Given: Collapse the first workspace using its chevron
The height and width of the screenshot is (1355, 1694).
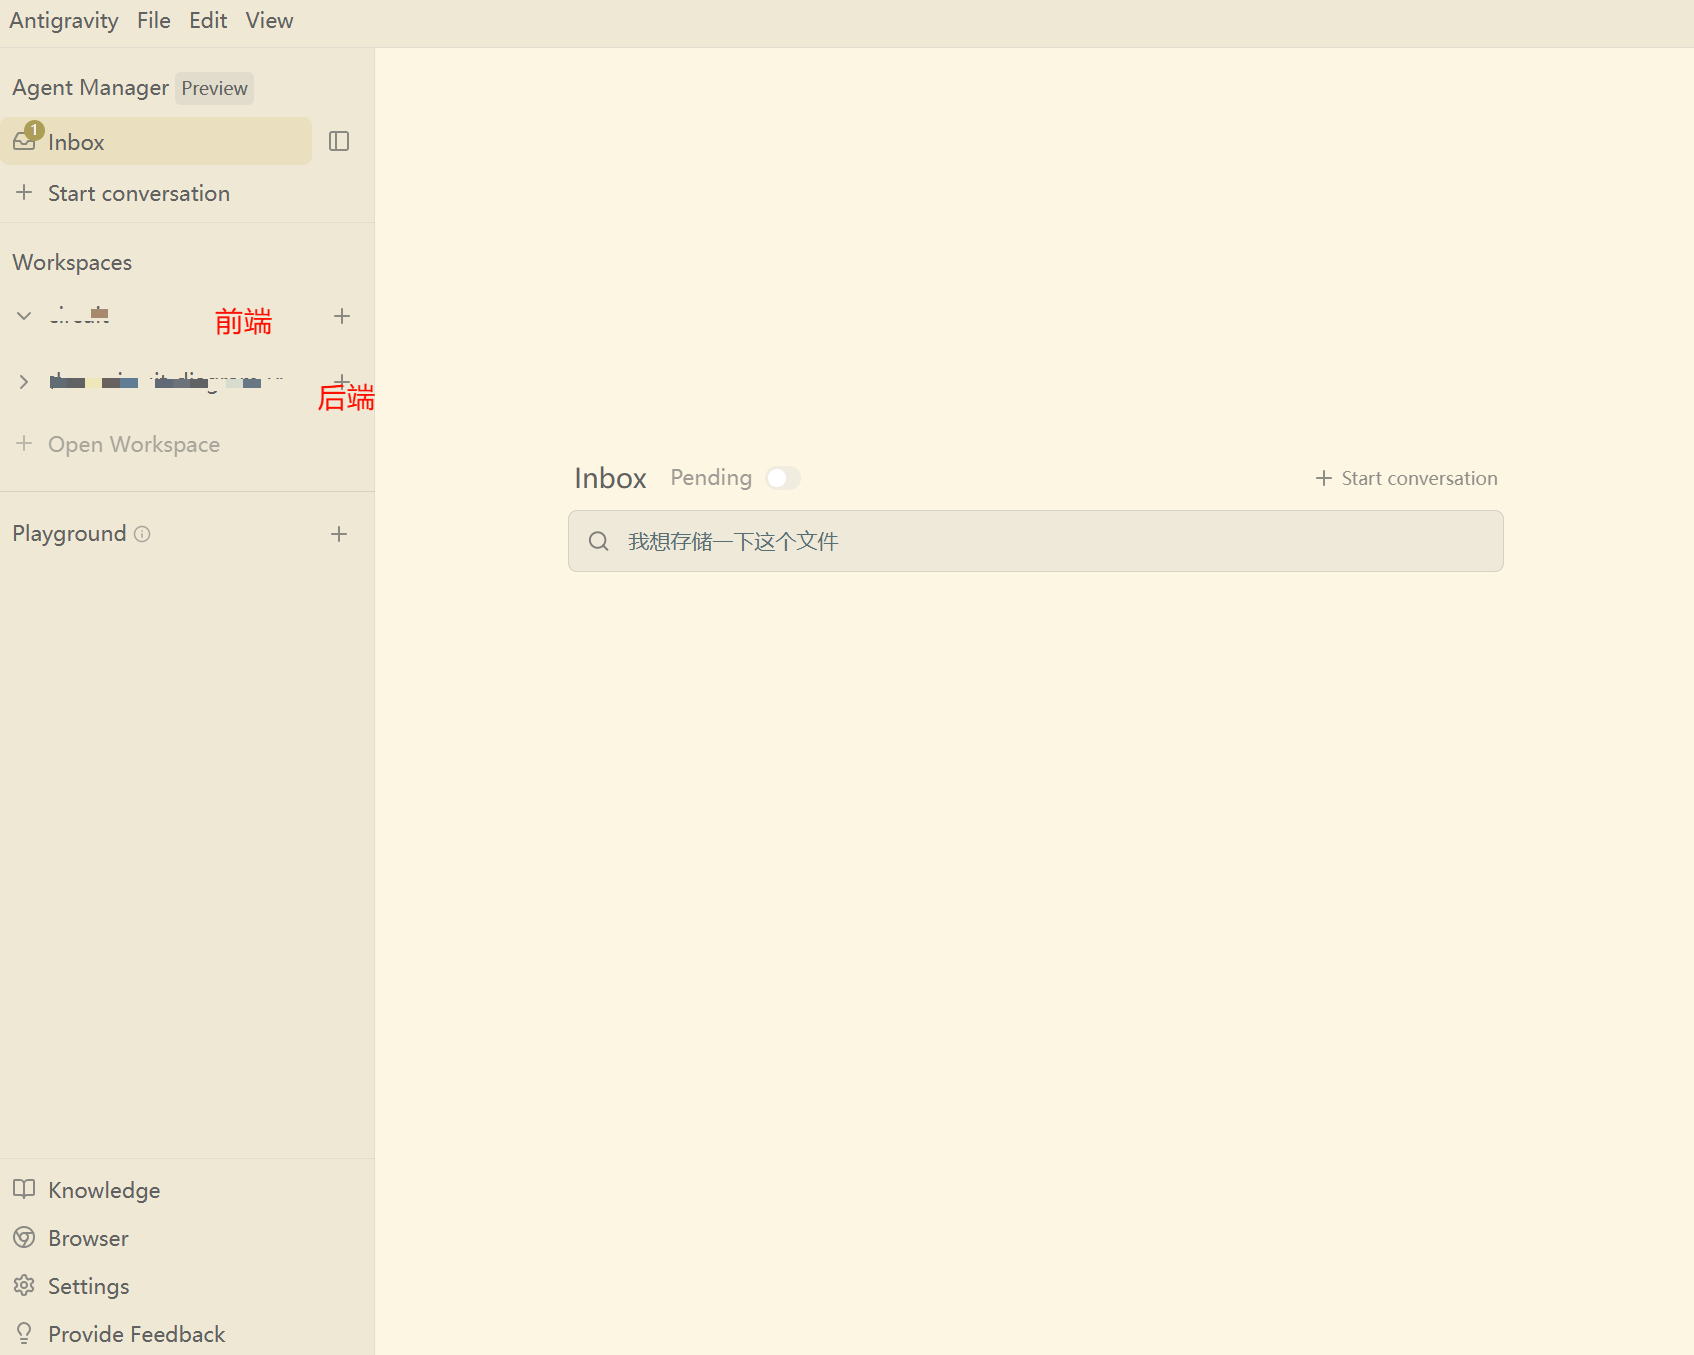Looking at the screenshot, I should [24, 316].
